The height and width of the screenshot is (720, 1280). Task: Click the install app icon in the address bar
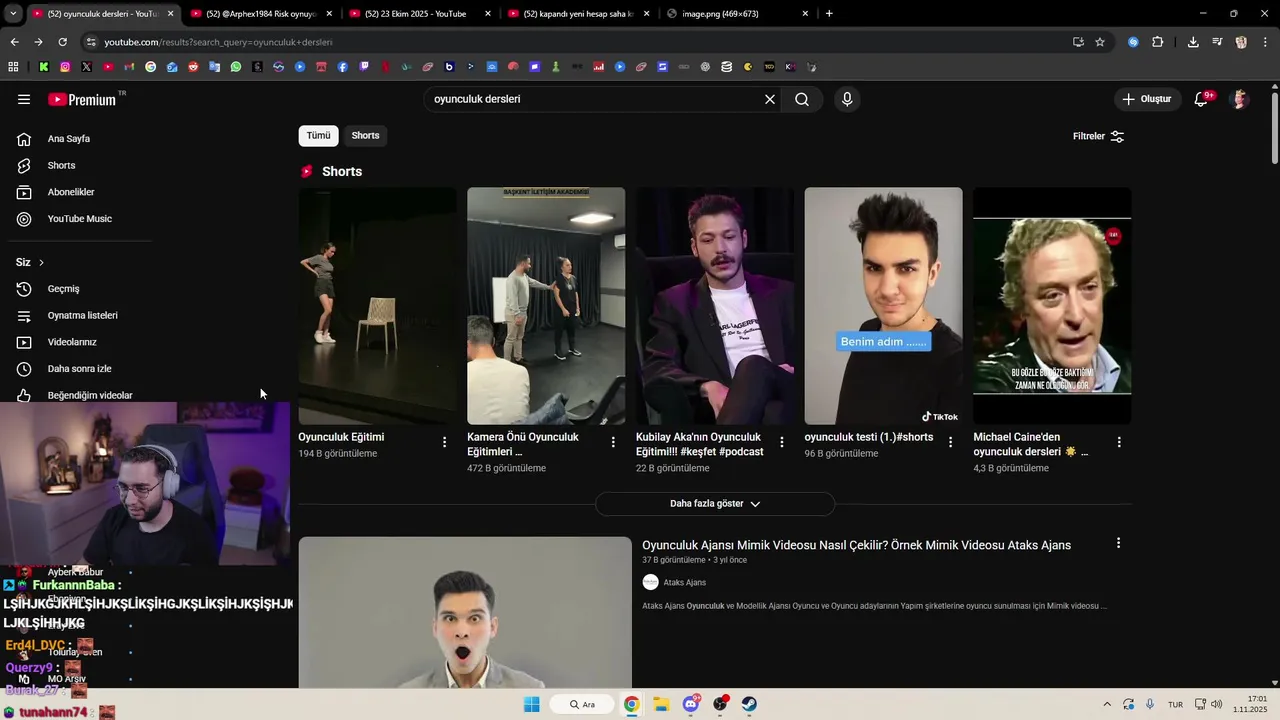1078,42
